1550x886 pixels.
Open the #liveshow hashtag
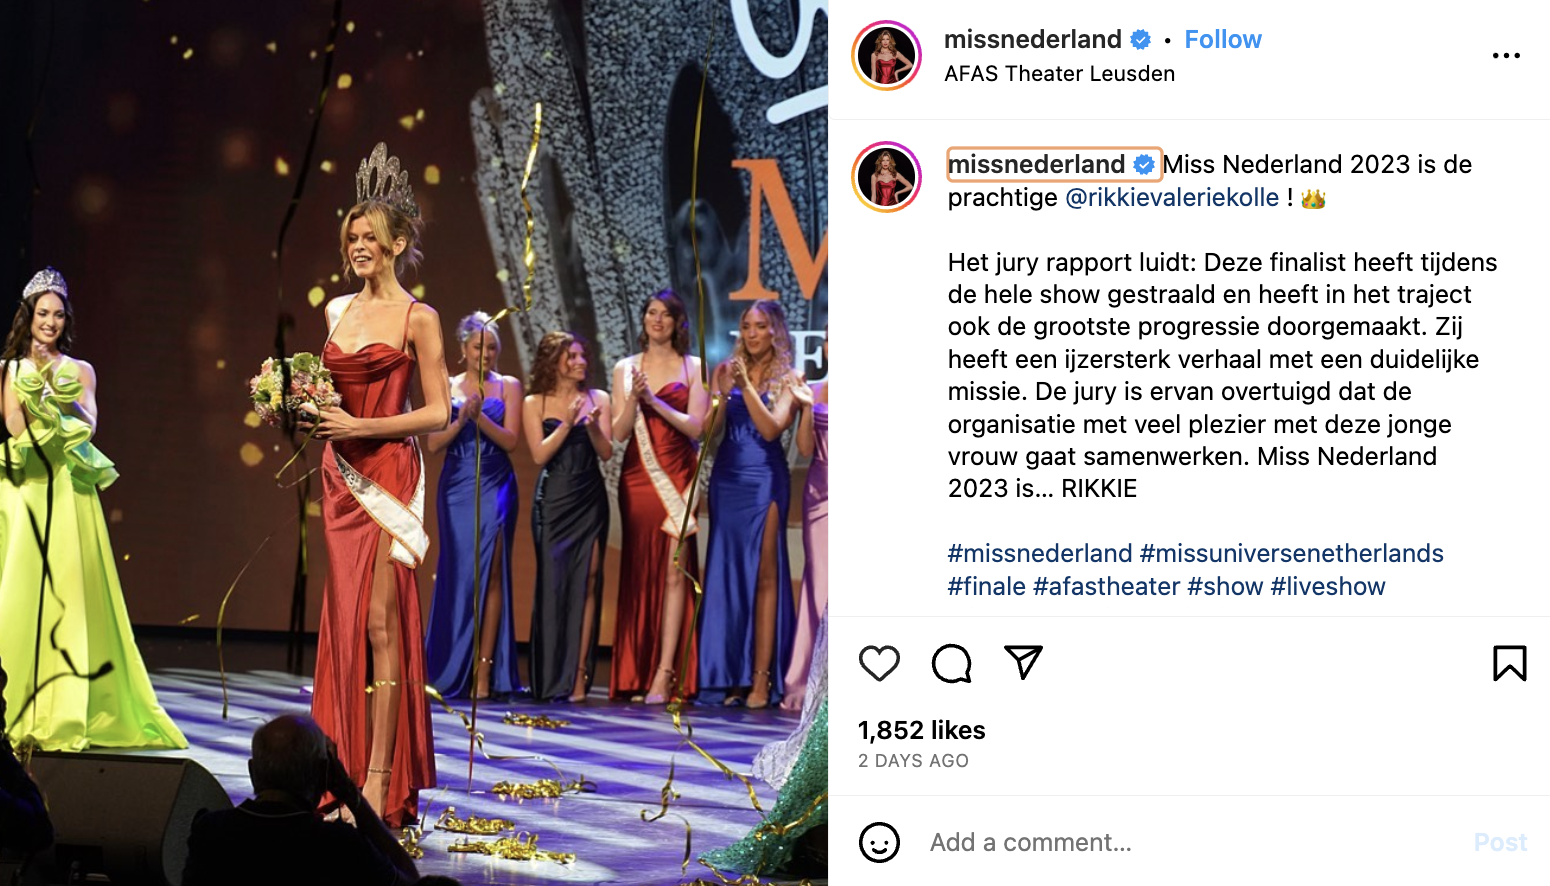pyautogui.click(x=1327, y=587)
